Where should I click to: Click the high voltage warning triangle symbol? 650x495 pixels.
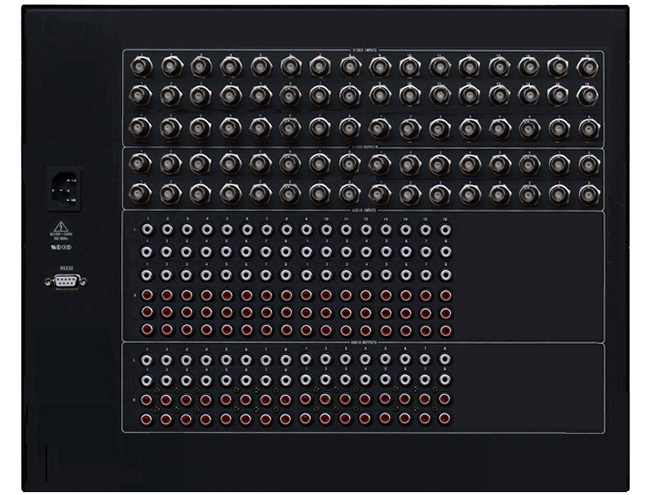[x=61, y=226]
